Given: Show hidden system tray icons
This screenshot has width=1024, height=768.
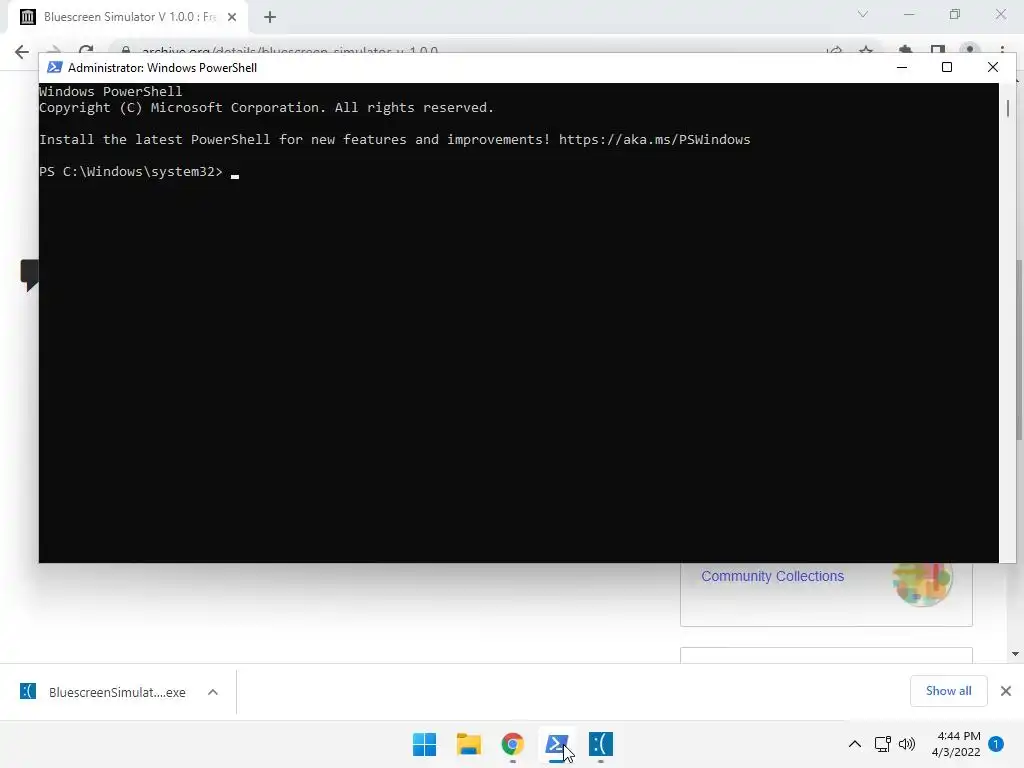Looking at the screenshot, I should point(854,744).
